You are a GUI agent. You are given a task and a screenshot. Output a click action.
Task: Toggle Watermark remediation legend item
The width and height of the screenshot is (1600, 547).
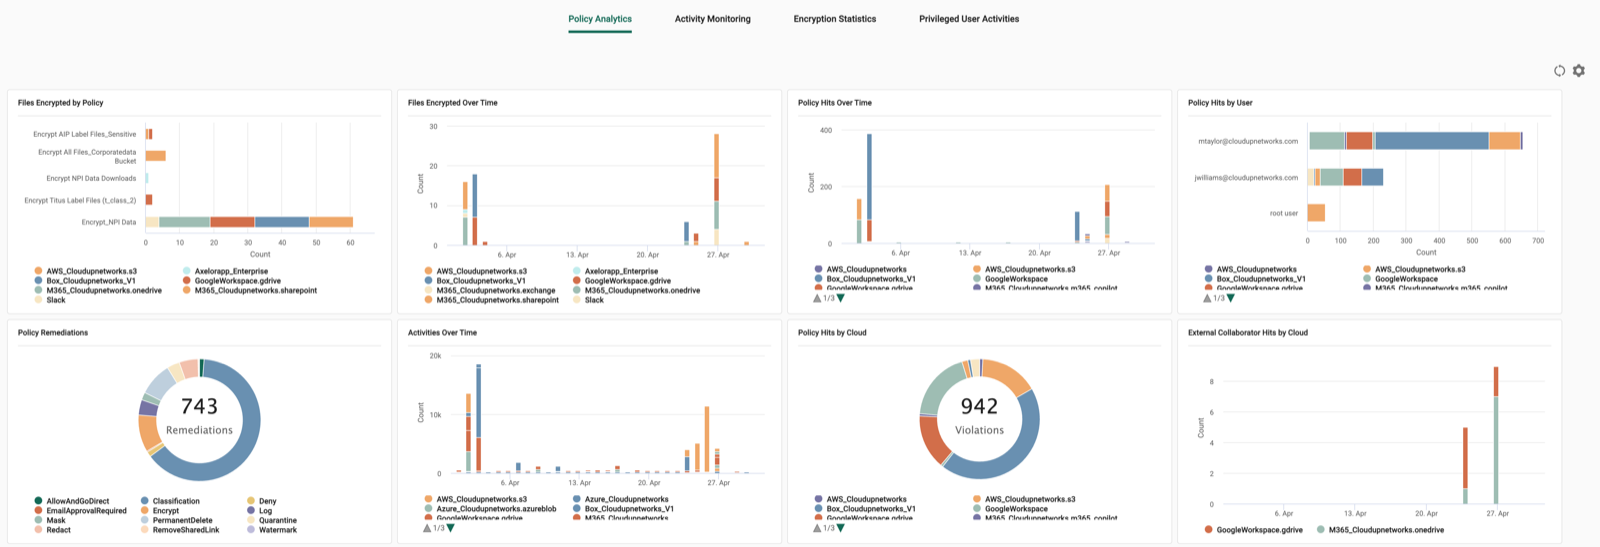(272, 530)
